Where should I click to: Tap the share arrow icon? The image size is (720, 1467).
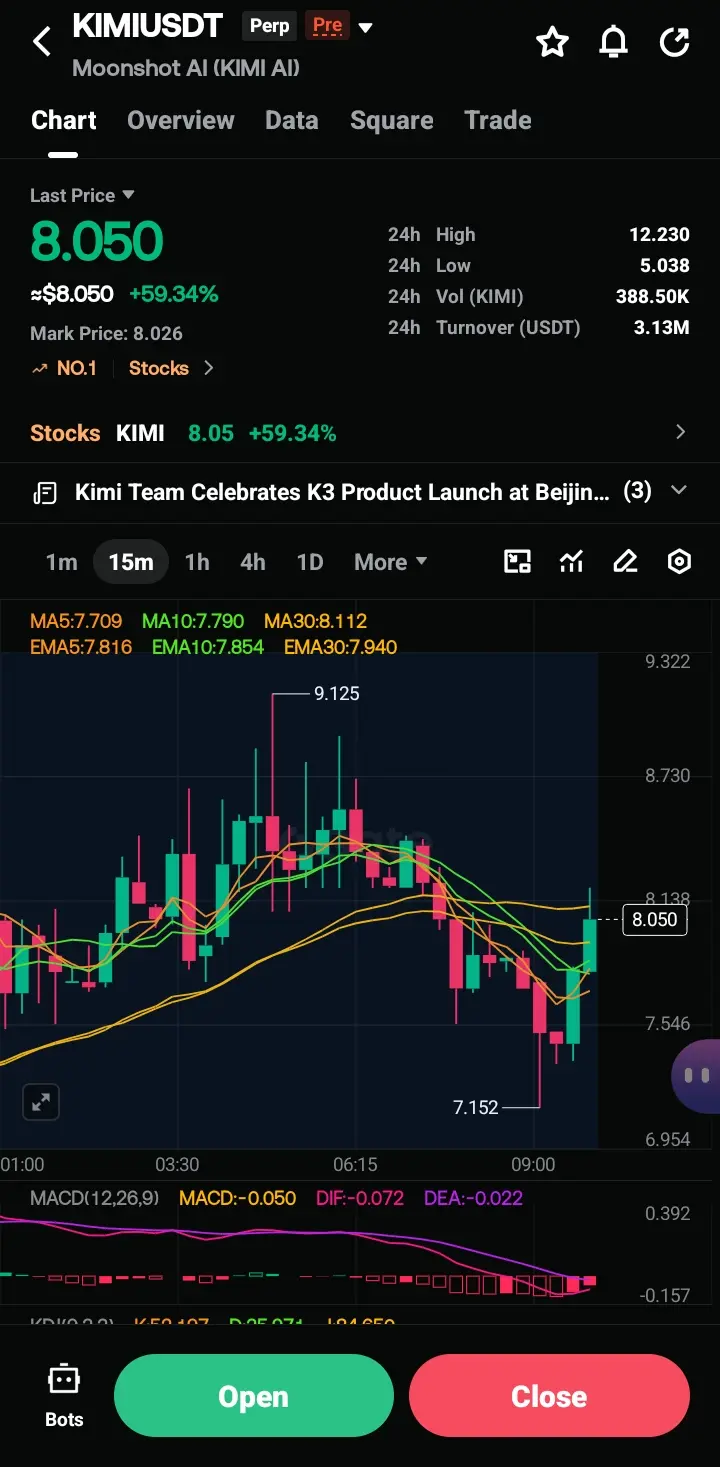675,42
